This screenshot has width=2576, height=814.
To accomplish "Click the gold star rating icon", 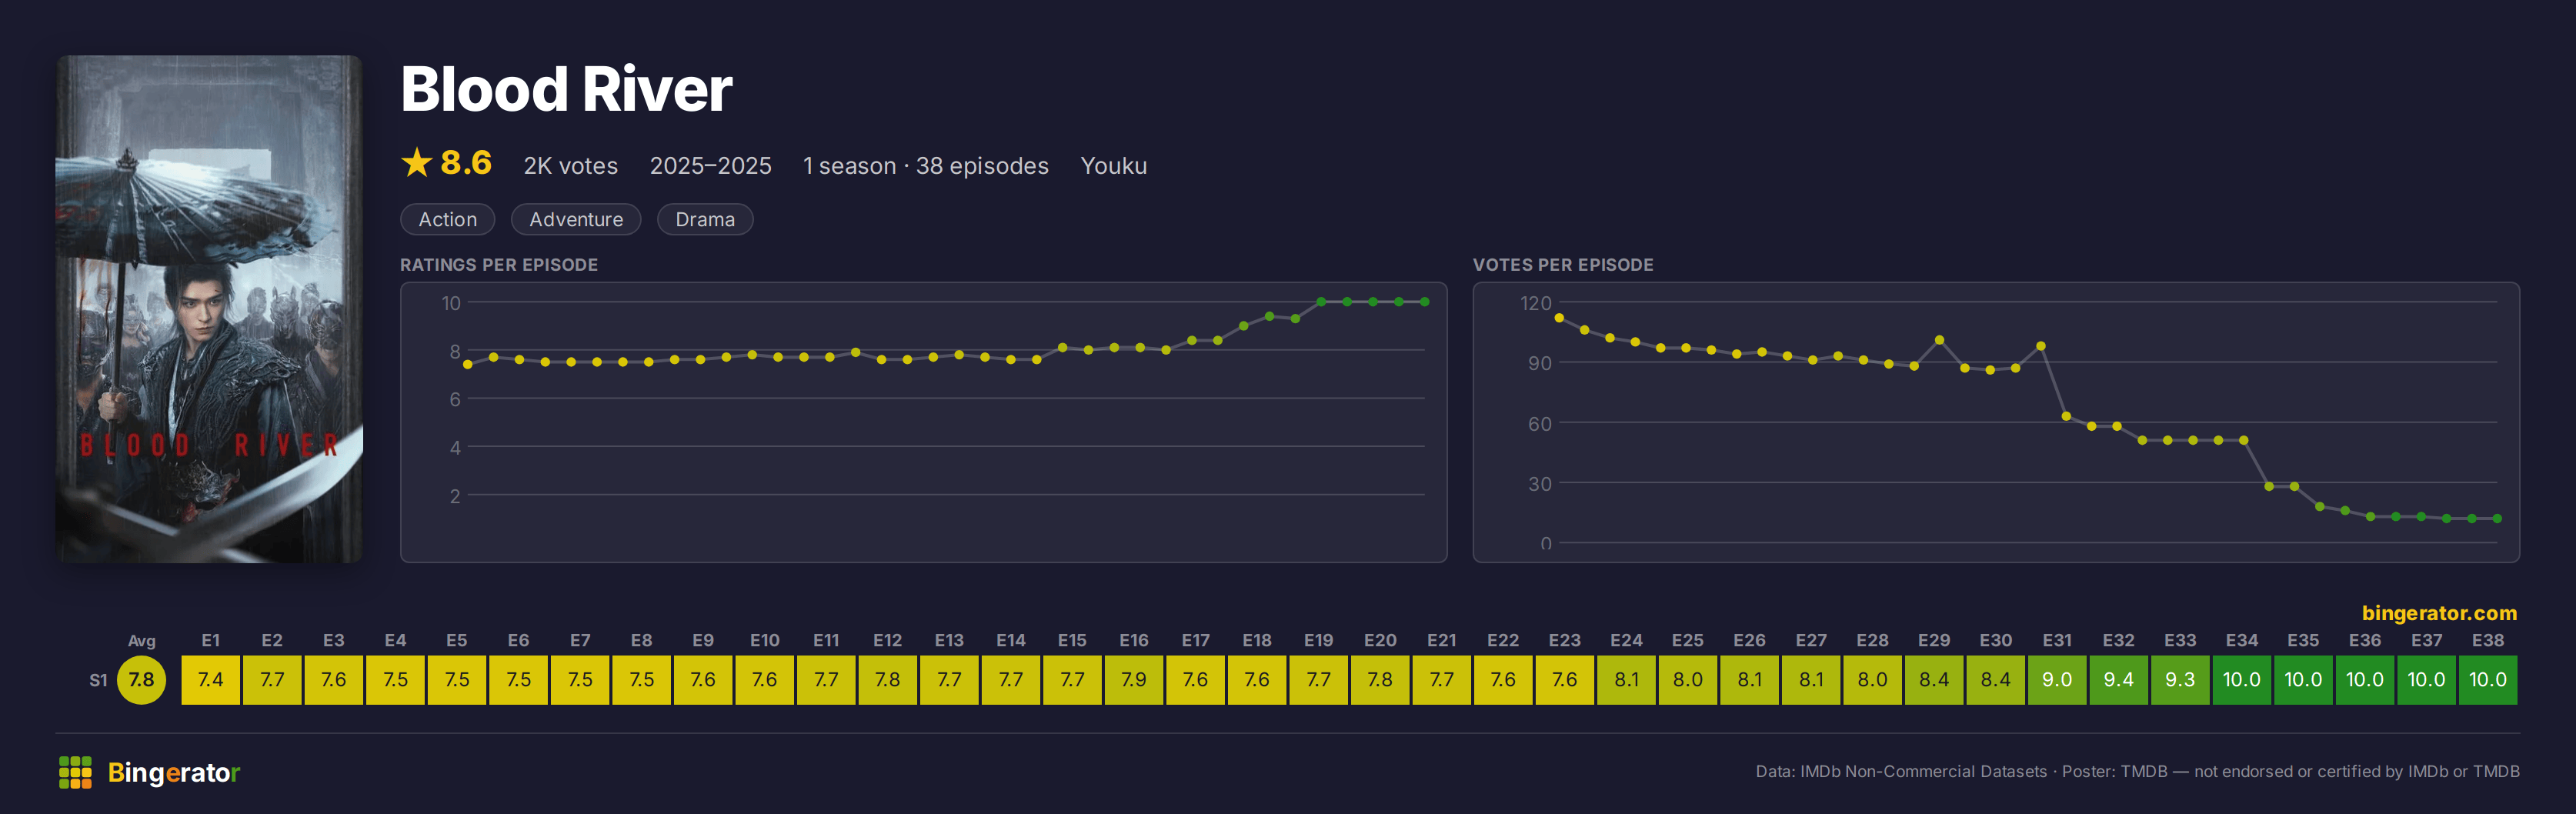I will pos(416,162).
